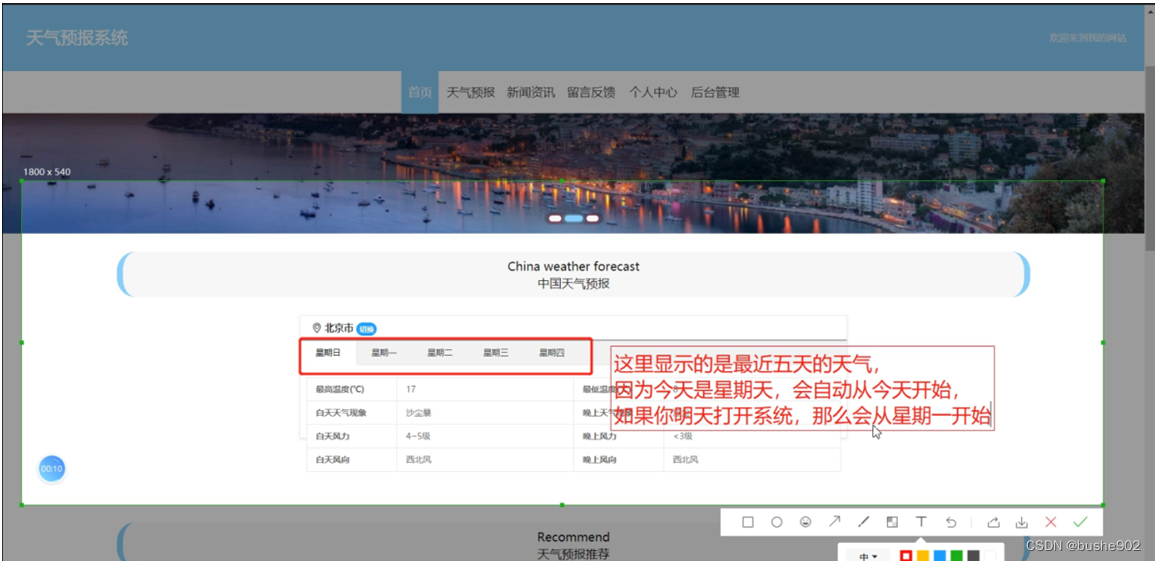1156x561 pixels.
Task: Select the text annotation tool
Action: 921,522
